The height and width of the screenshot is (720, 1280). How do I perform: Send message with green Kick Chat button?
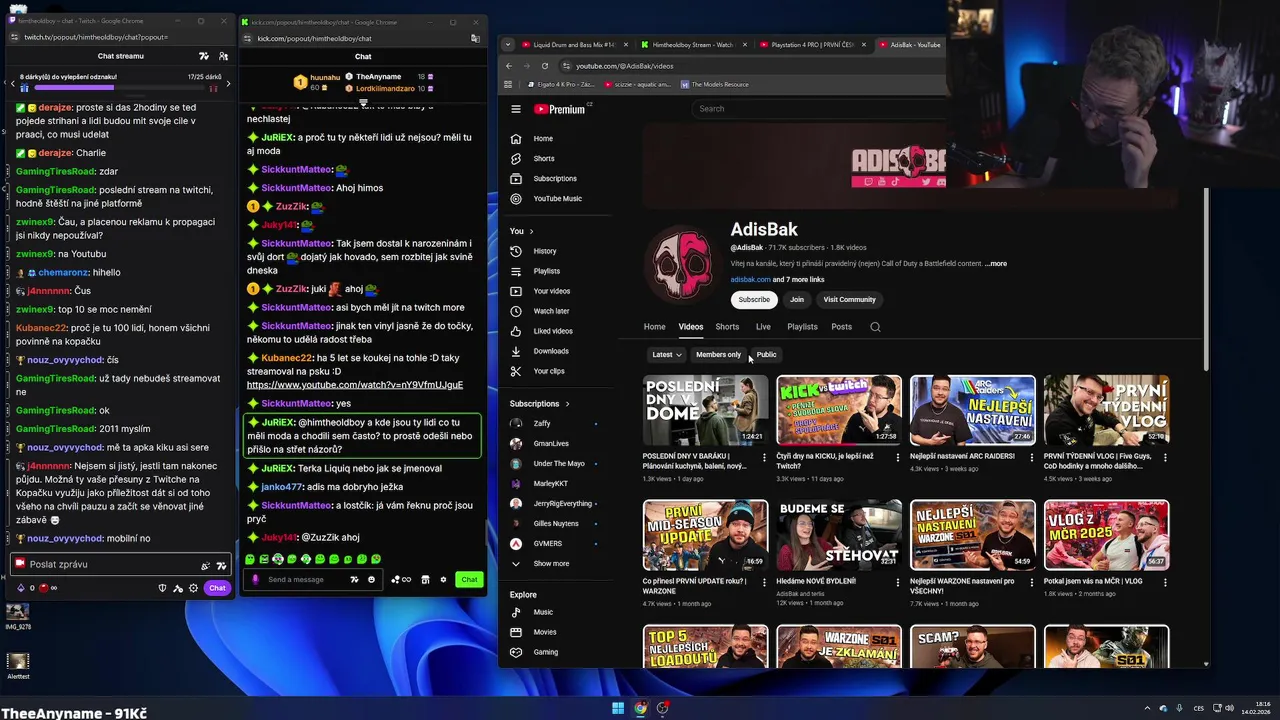point(469,580)
